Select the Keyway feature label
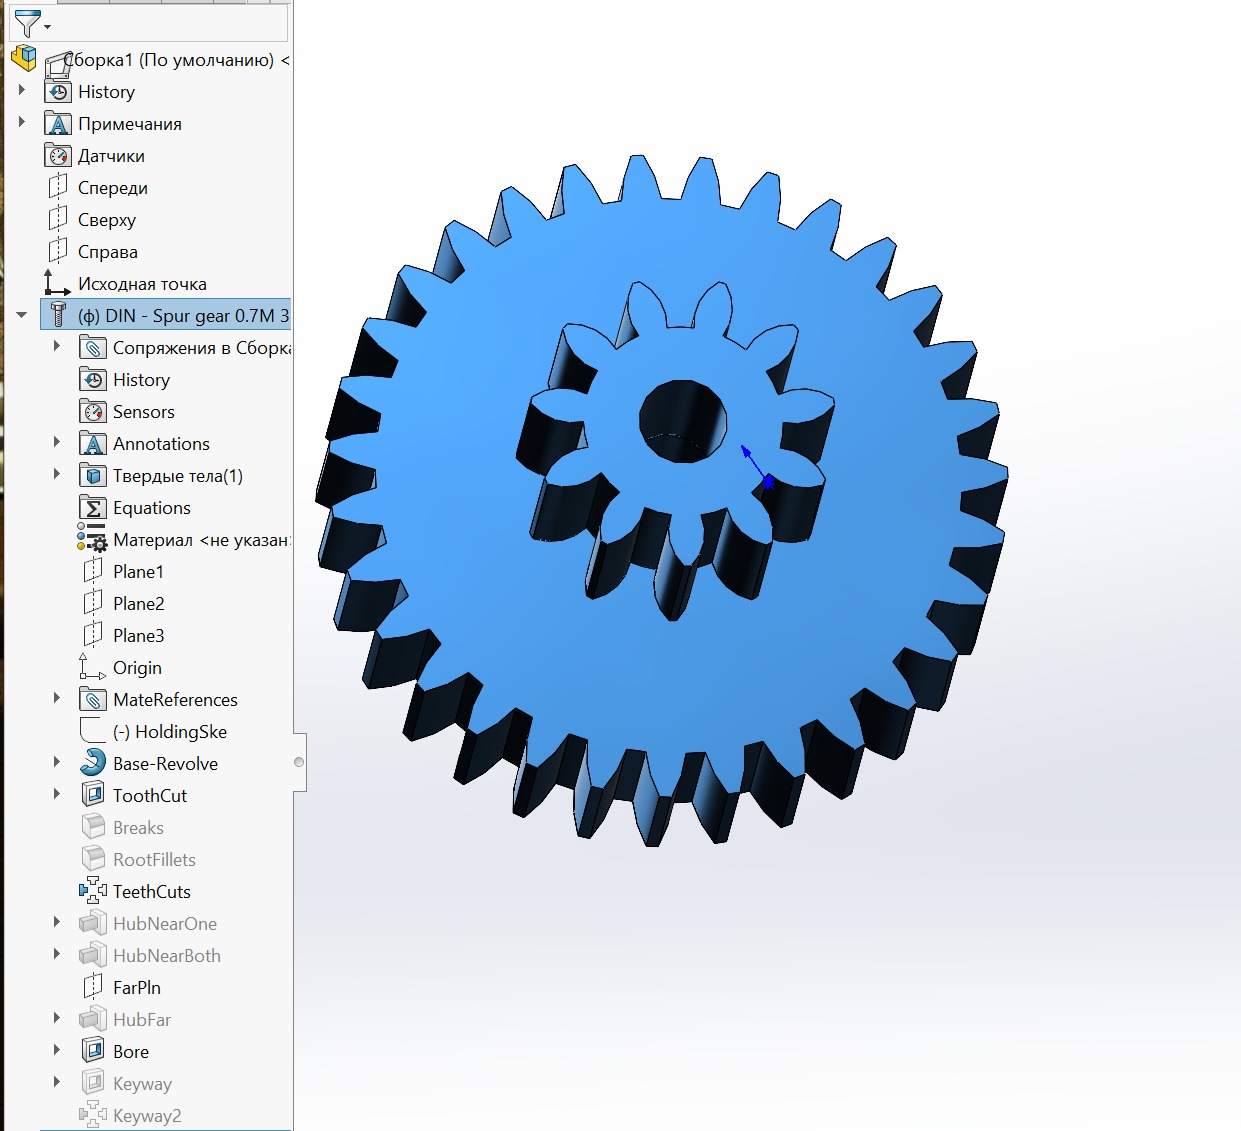Viewport: 1241px width, 1131px height. 142,1084
